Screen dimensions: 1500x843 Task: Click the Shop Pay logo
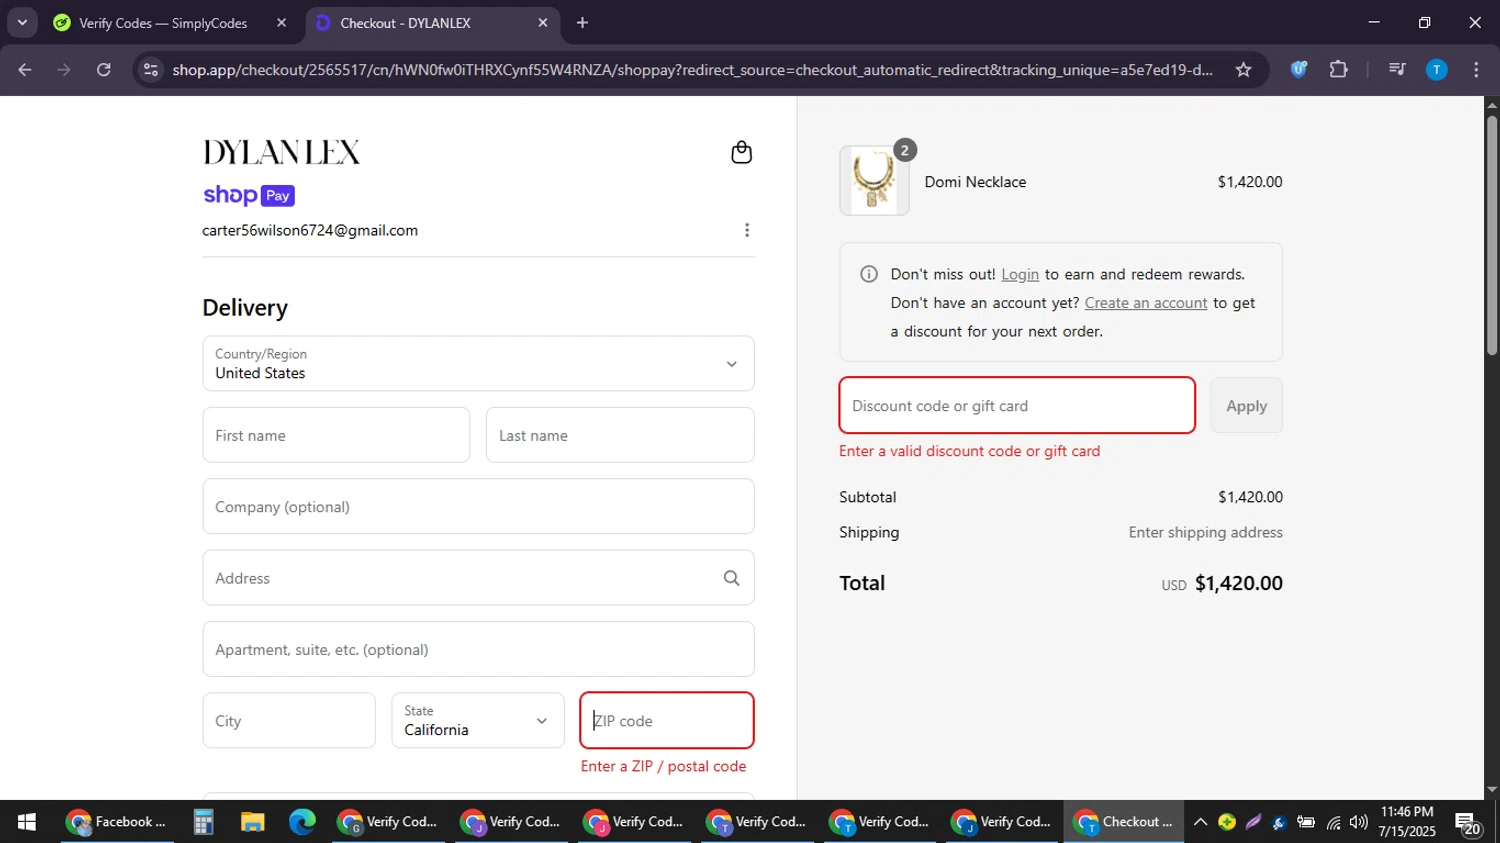click(249, 195)
